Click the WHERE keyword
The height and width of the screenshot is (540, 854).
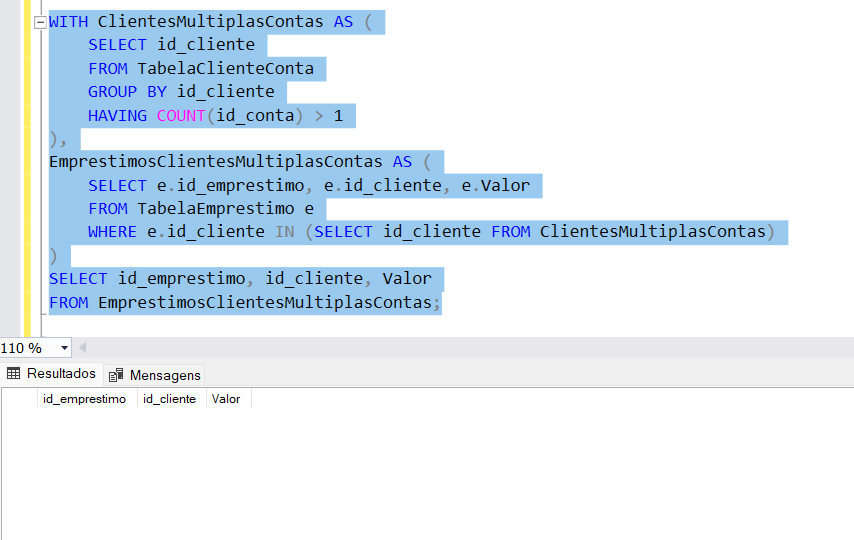tap(112, 232)
